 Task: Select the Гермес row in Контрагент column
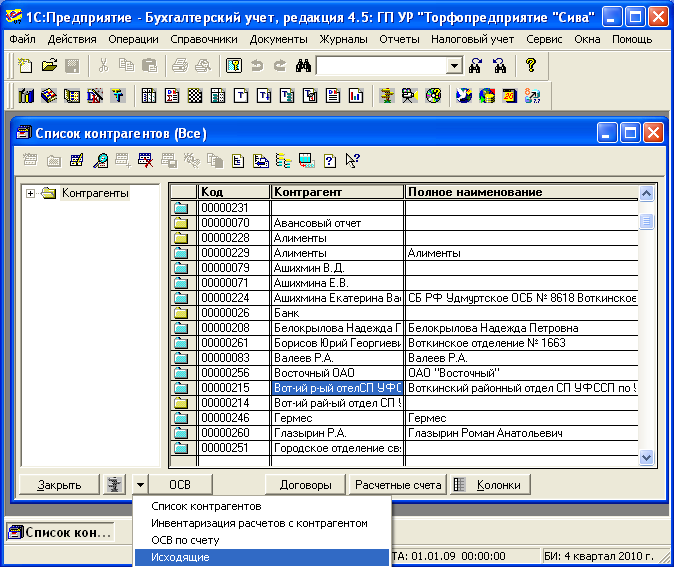[x=337, y=418]
